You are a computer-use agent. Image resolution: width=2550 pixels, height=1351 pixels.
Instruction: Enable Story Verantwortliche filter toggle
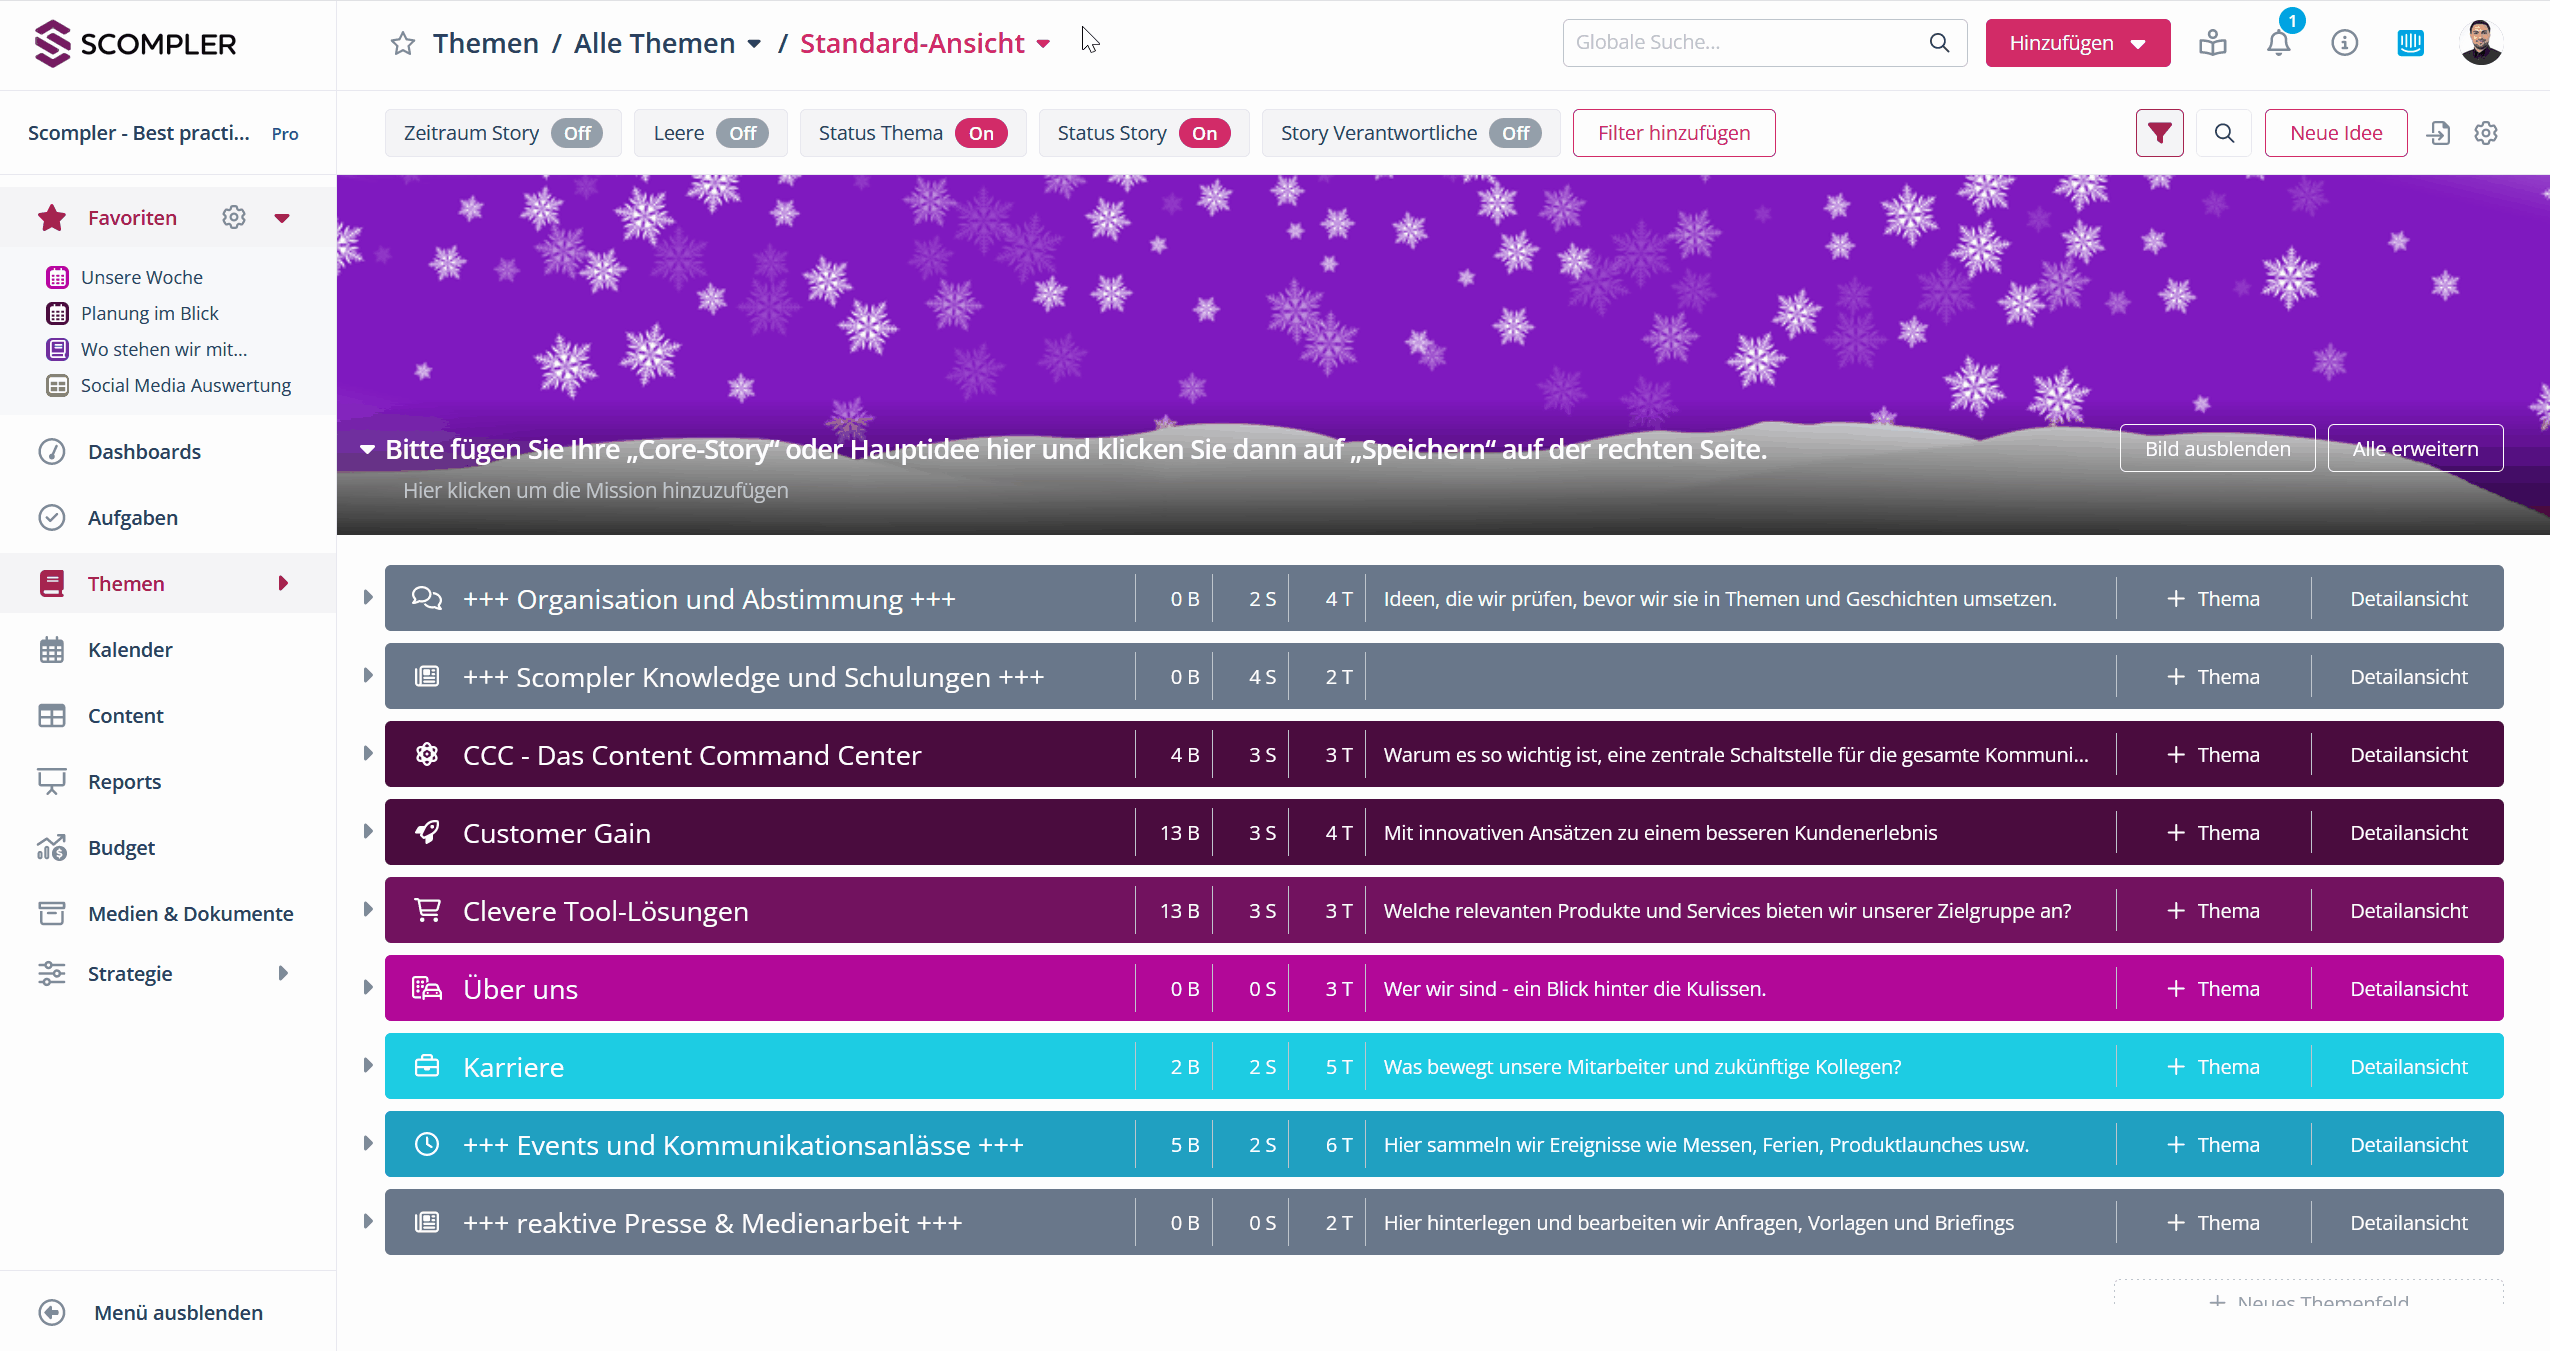point(1515,133)
